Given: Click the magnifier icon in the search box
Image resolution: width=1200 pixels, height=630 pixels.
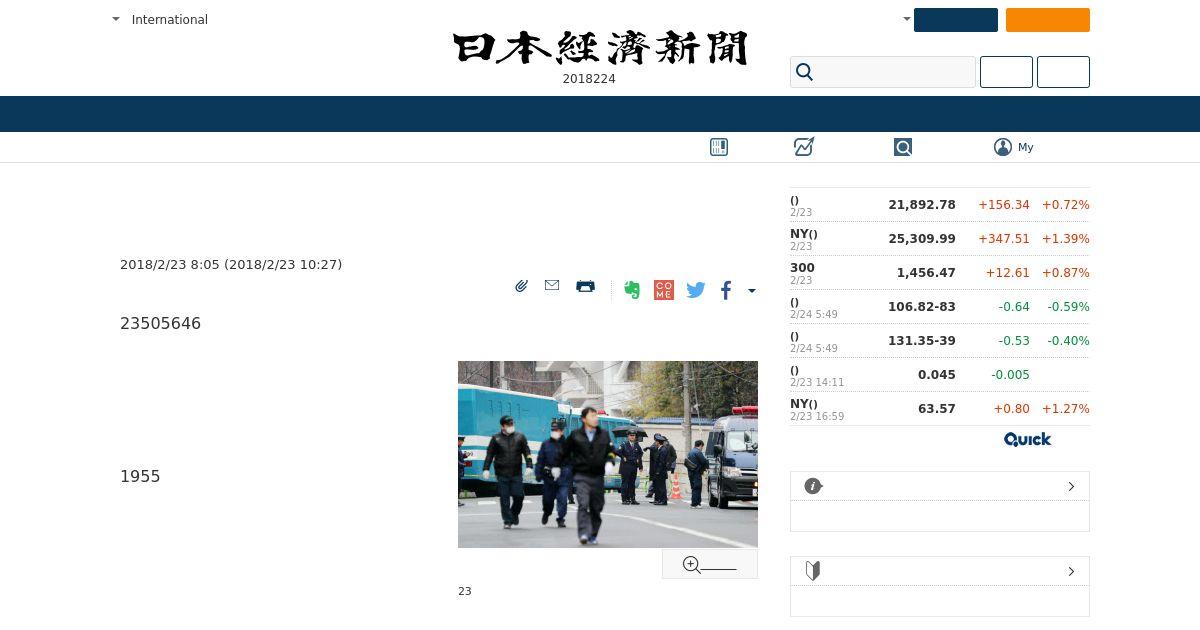Looking at the screenshot, I should [804, 72].
